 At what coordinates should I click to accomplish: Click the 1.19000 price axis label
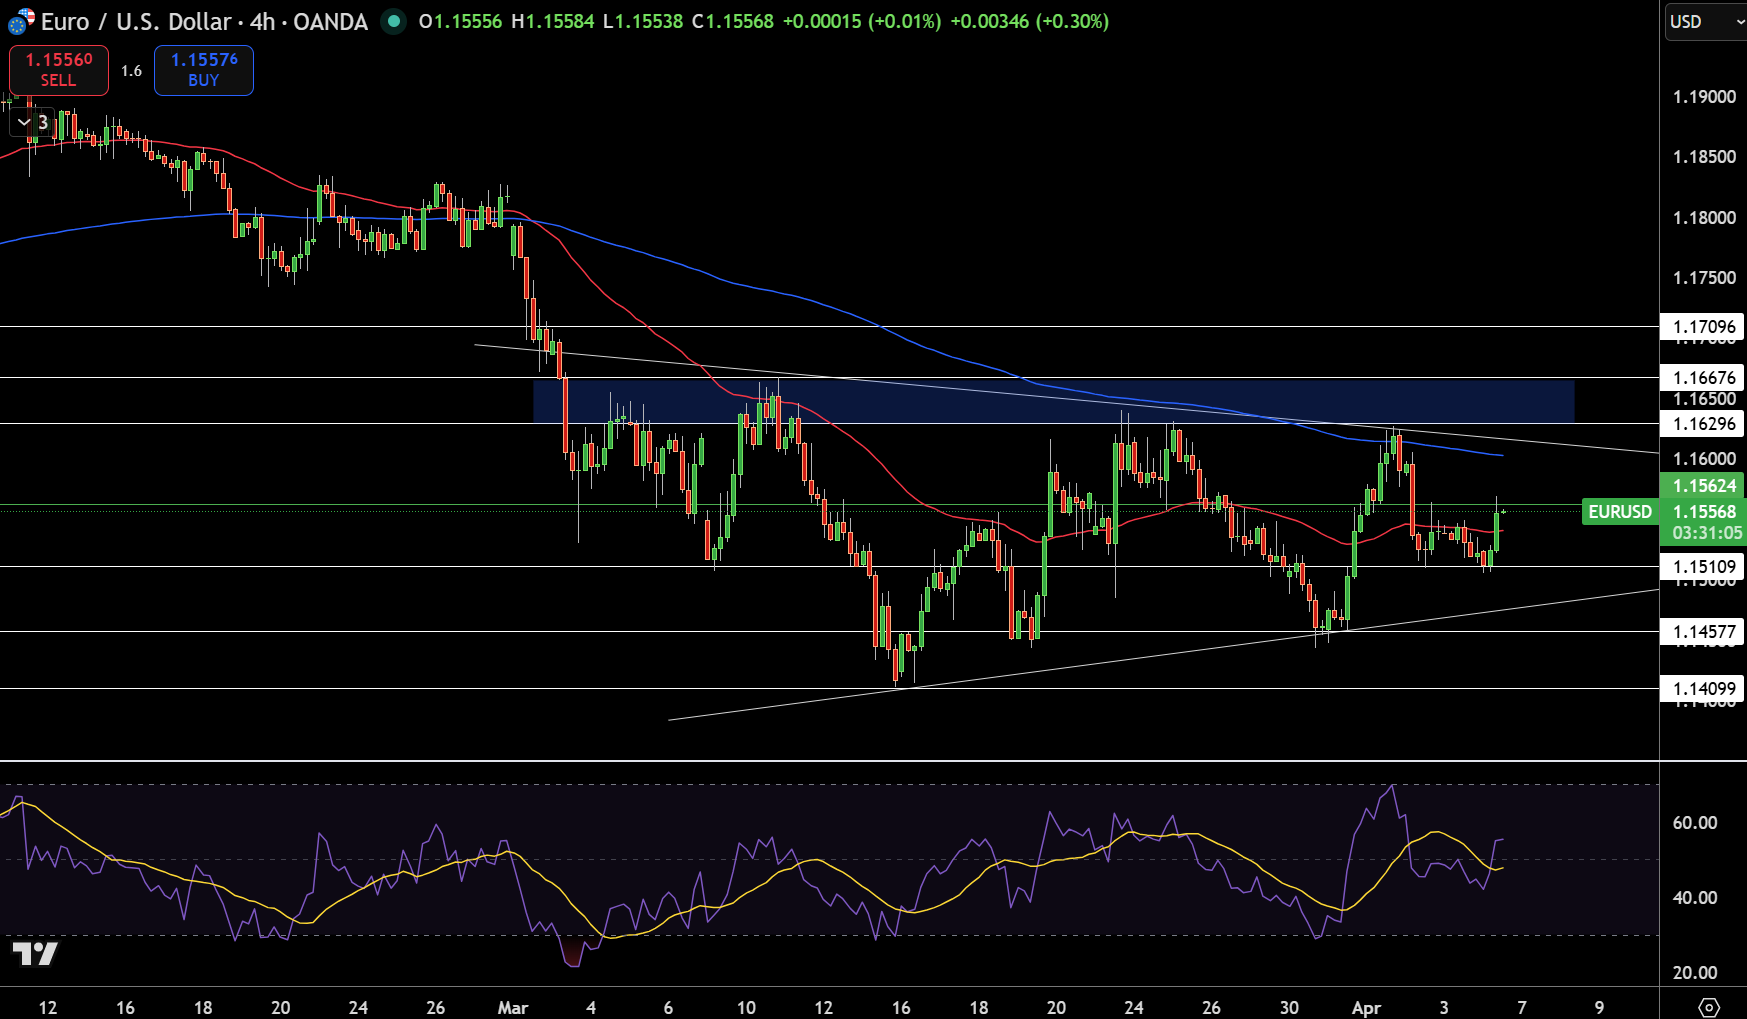pyautogui.click(x=1704, y=97)
